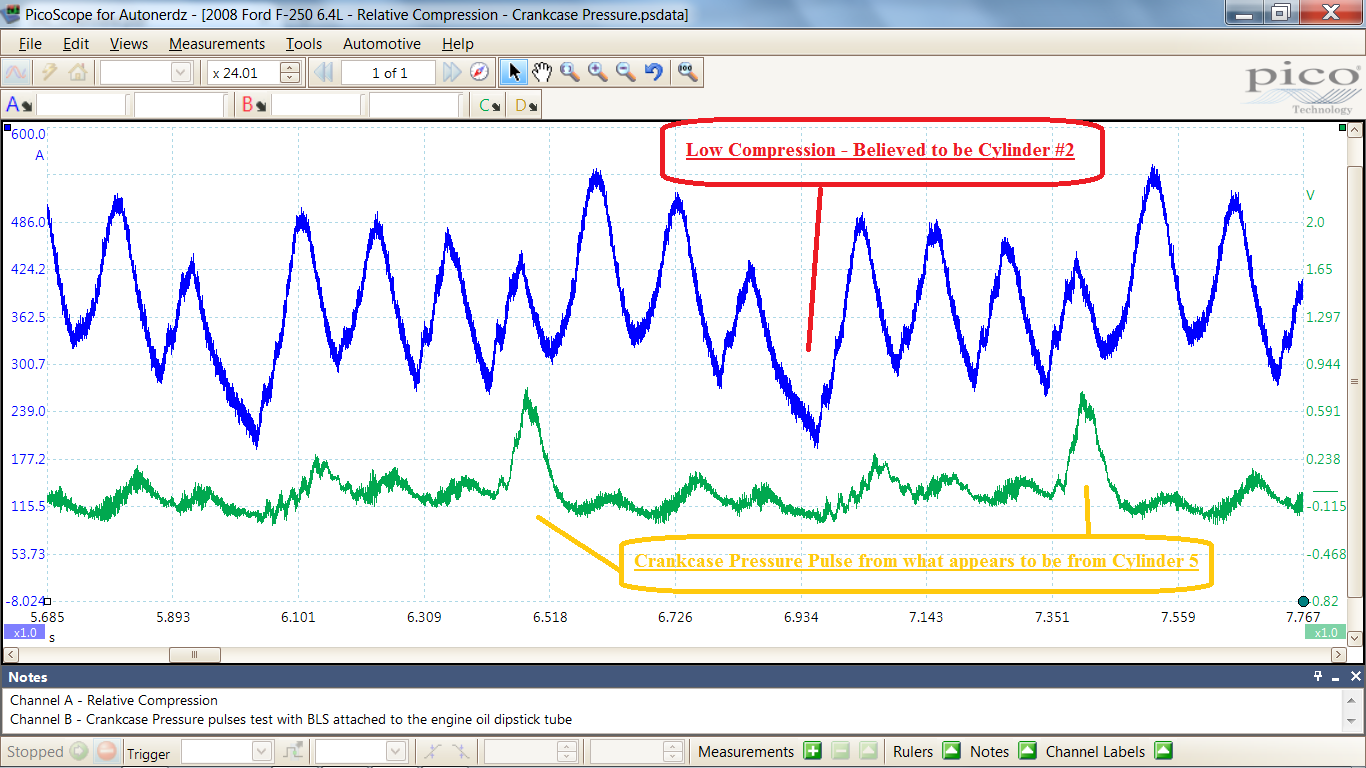Open Channel D options

pyautogui.click(x=526, y=104)
